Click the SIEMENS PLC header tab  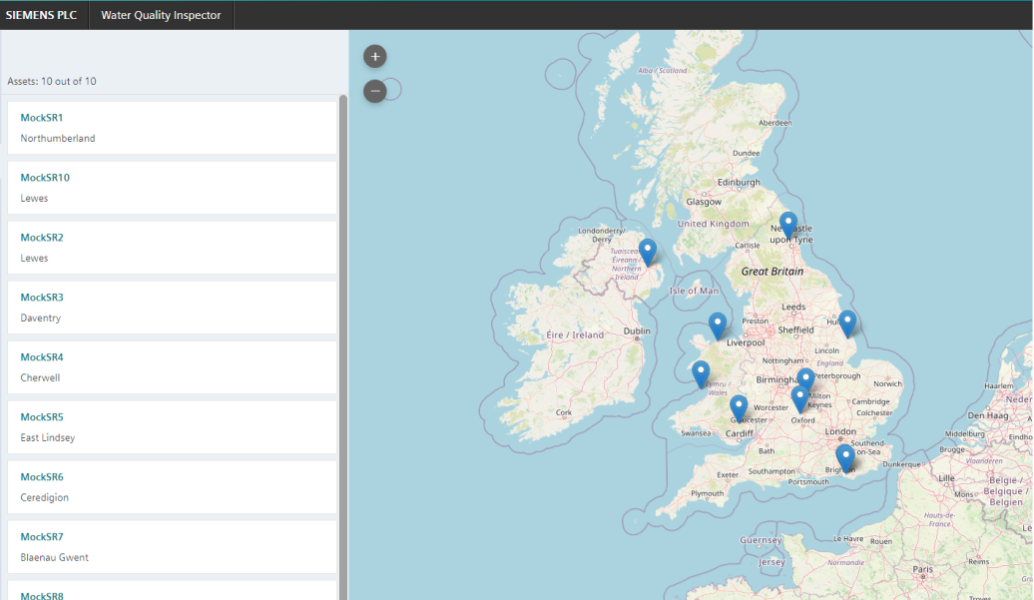pos(41,15)
